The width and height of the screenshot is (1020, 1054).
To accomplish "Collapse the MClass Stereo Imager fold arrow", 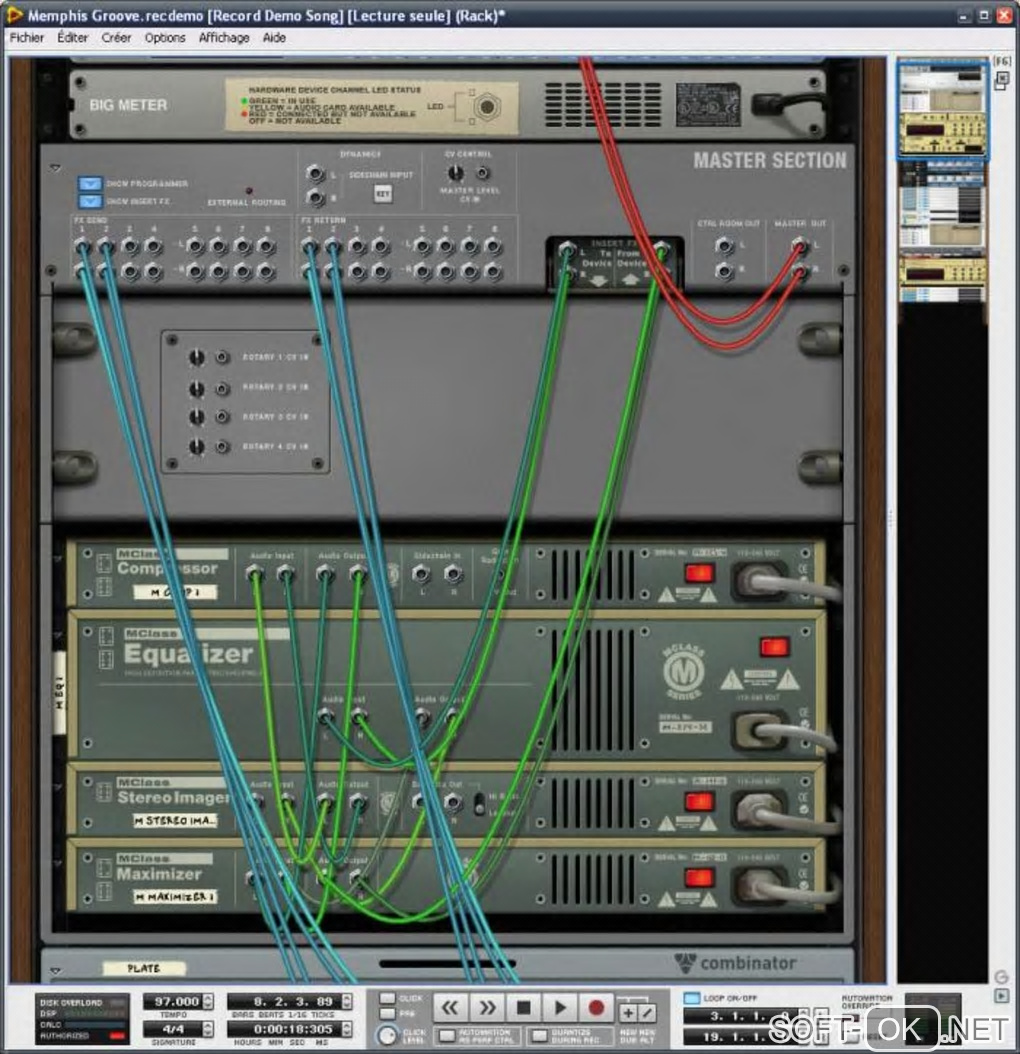I will 58,786.
